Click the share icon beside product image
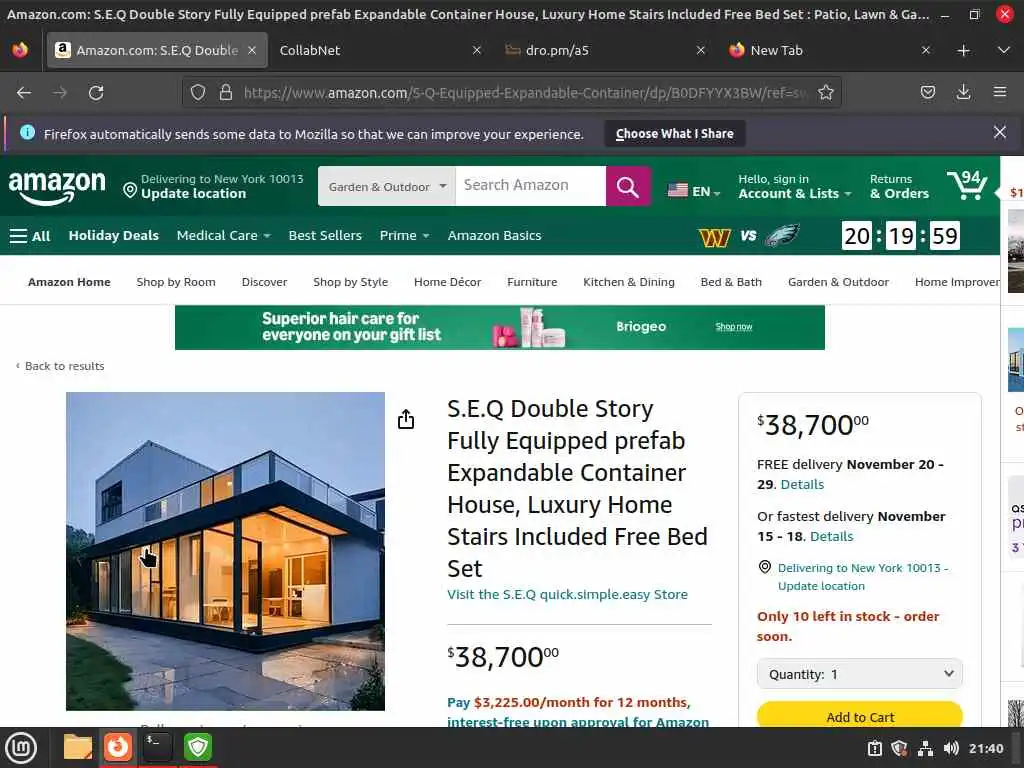The width and height of the screenshot is (1024, 768). click(406, 419)
